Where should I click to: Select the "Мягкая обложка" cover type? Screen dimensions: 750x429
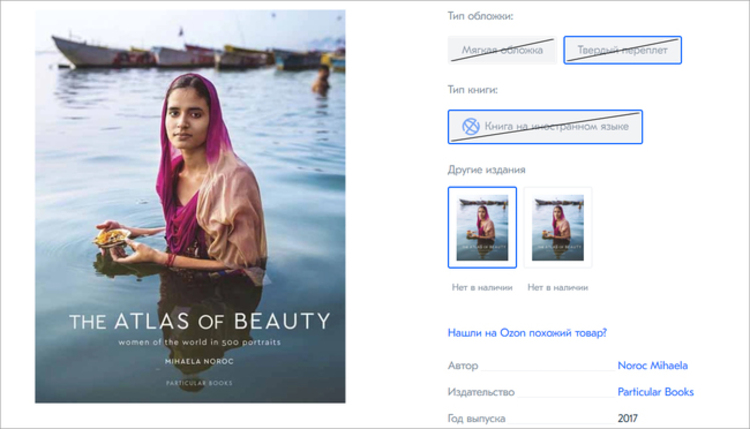[502, 50]
